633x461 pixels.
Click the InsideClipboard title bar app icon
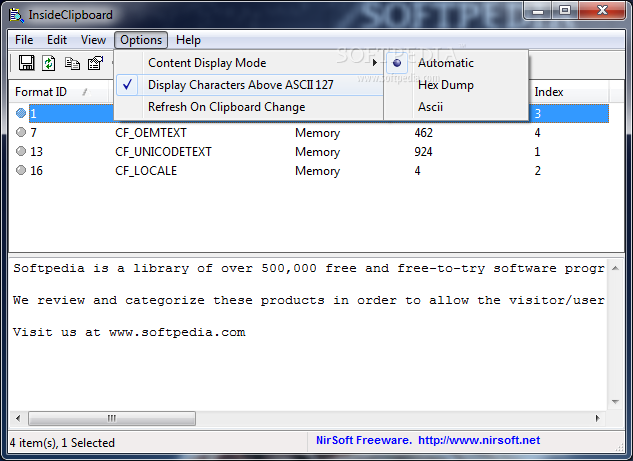coord(17,15)
